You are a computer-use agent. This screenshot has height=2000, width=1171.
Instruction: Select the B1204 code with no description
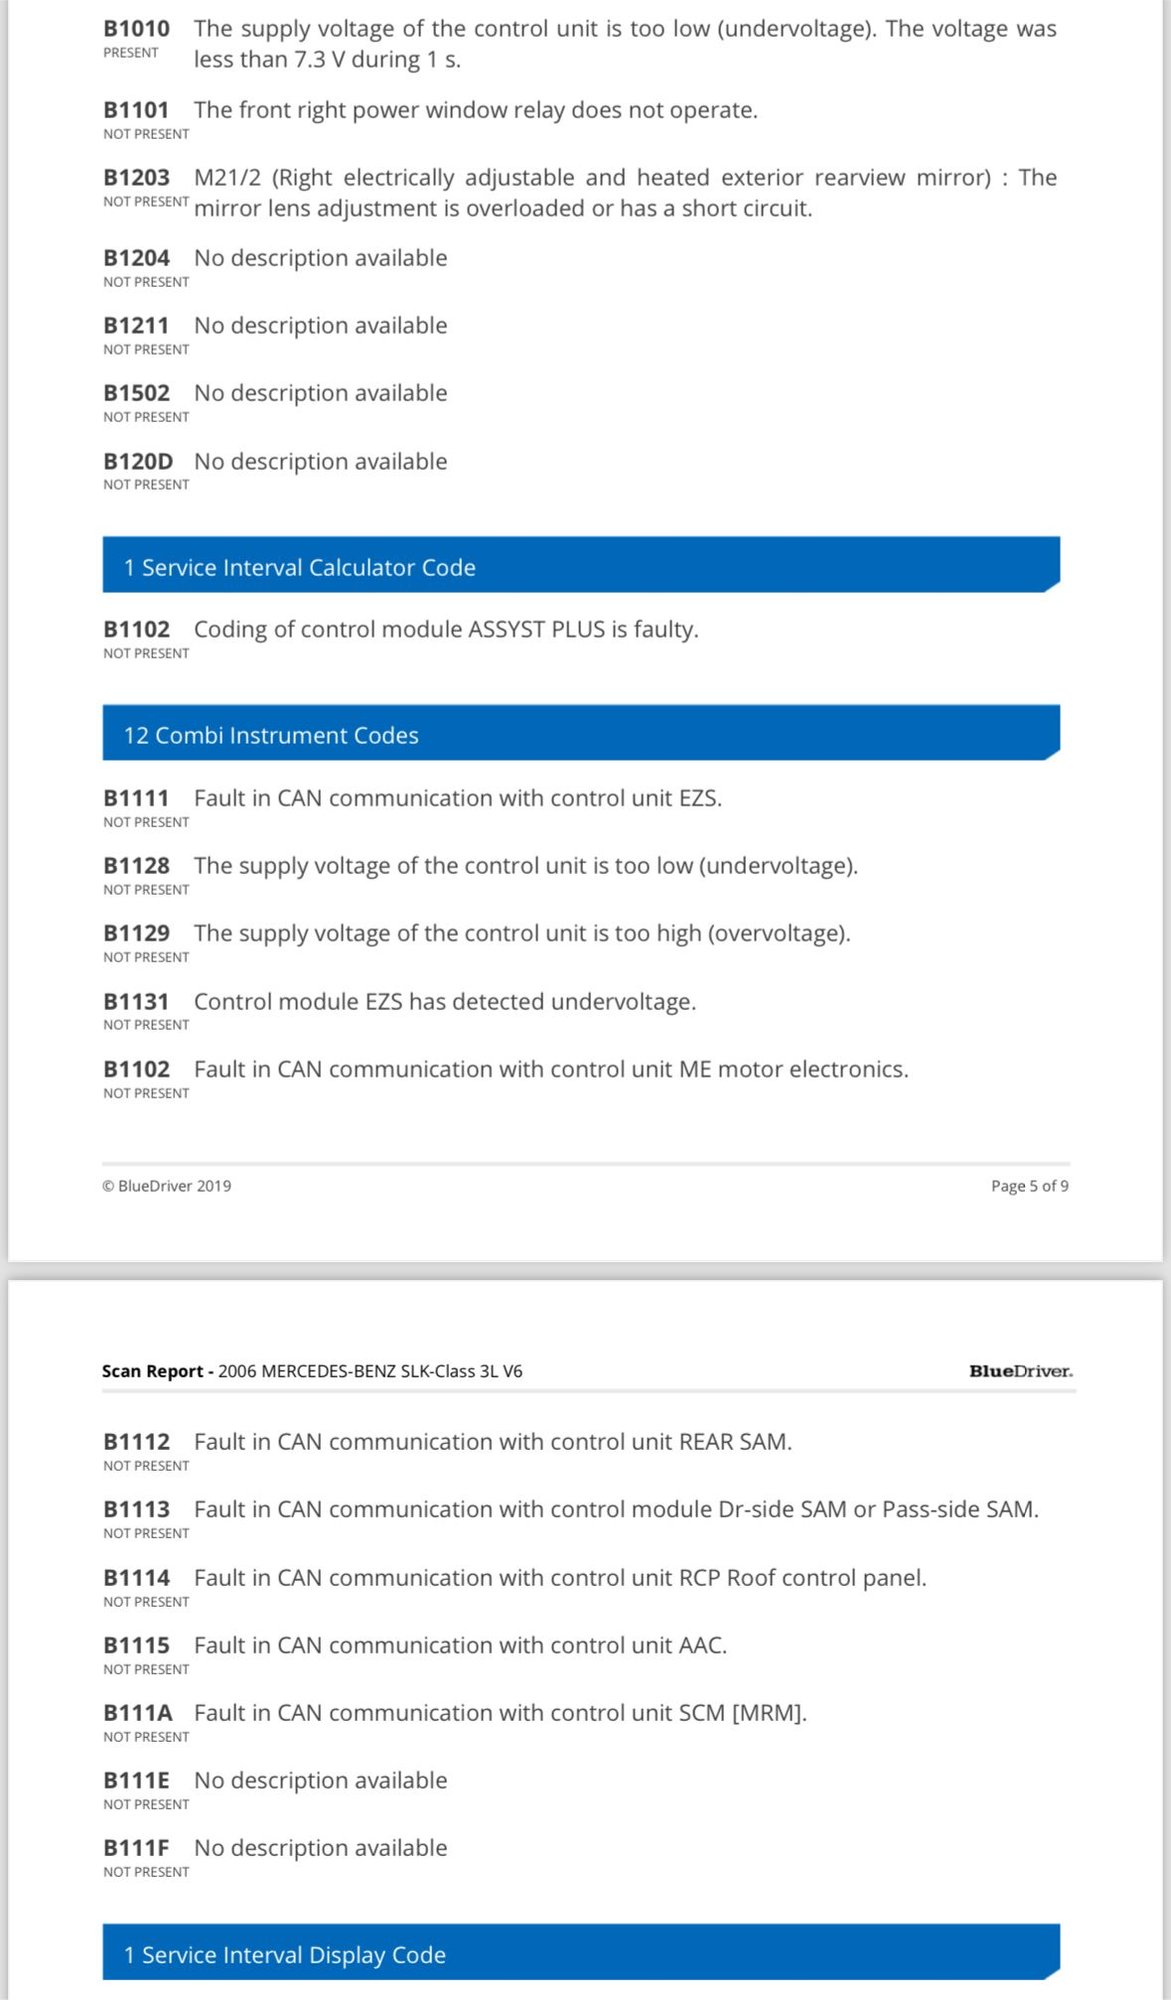point(275,268)
